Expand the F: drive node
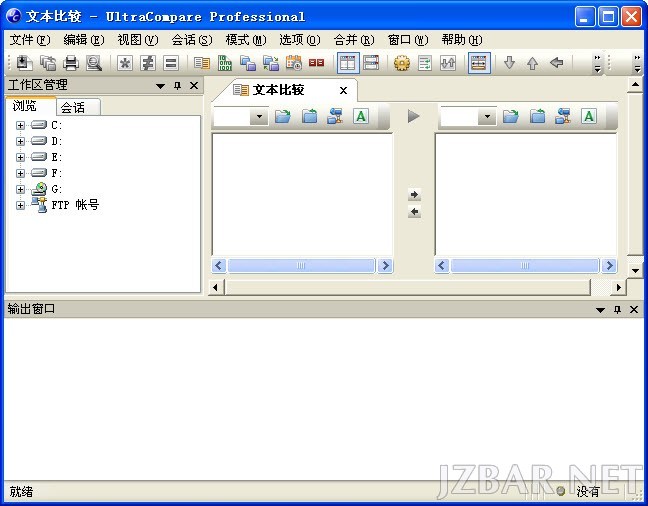 click(20, 173)
